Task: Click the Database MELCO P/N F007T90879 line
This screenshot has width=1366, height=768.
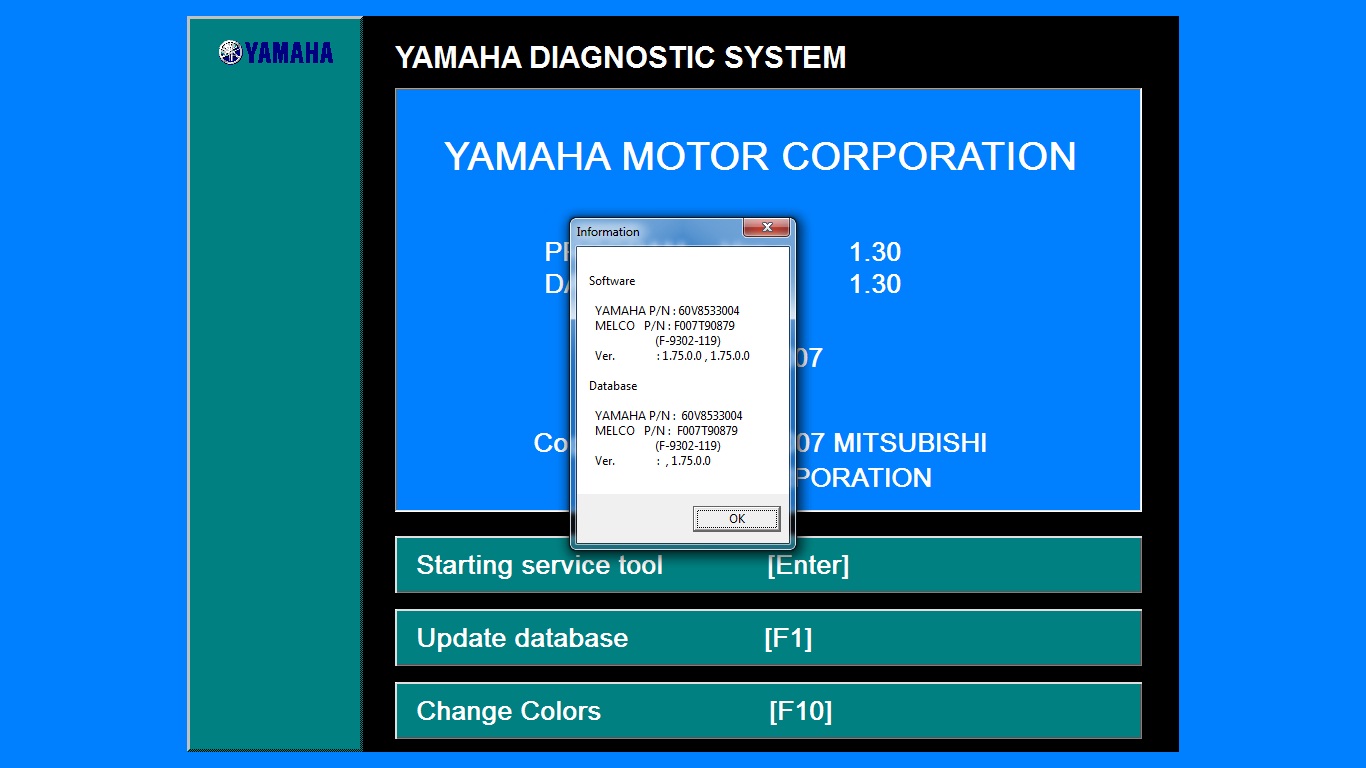Action: [666, 431]
